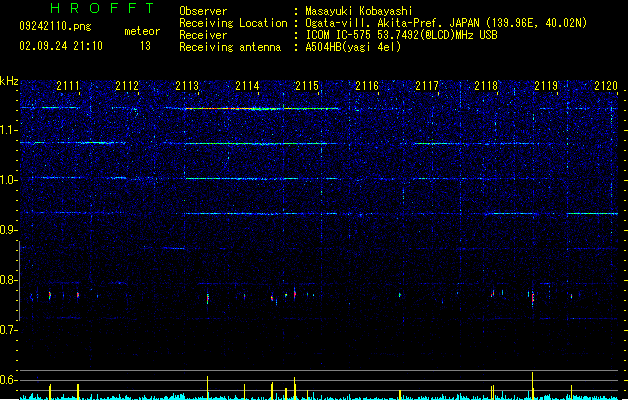
Task: Click the date stamp 02.09.24 21:10
Action: [x=61, y=46]
